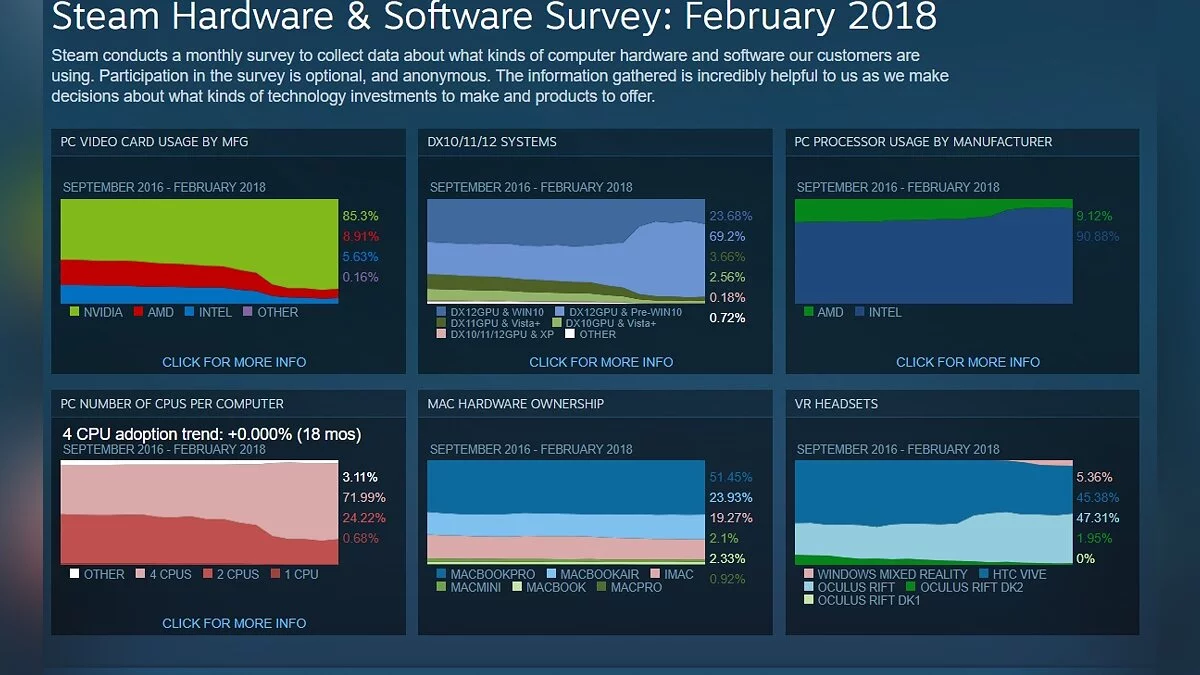Image resolution: width=1200 pixels, height=675 pixels.
Task: Select the PC VIDEO CARD USAGE BY MFG header
Action: point(154,142)
